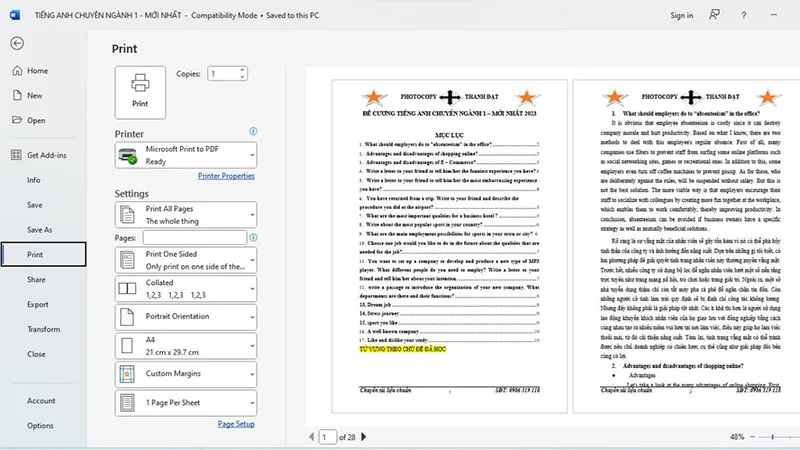
Task: Select Info in the sidebar
Action: coord(34,180)
